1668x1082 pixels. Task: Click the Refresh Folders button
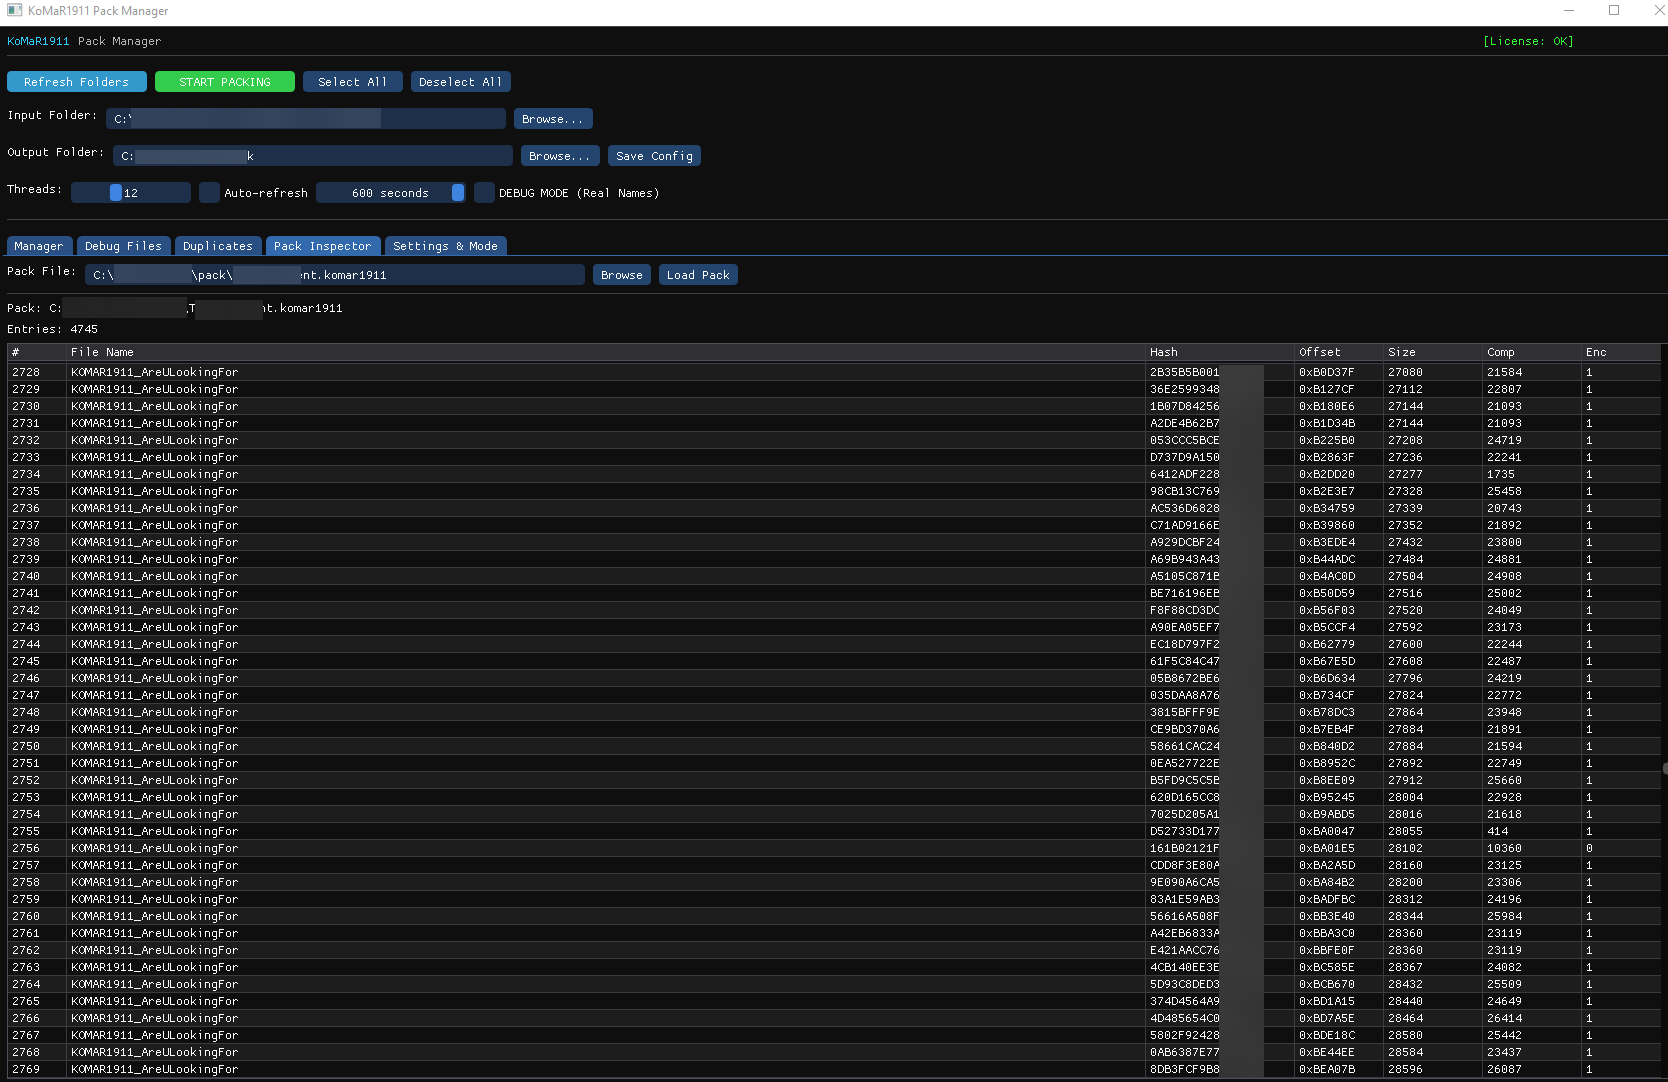click(77, 82)
